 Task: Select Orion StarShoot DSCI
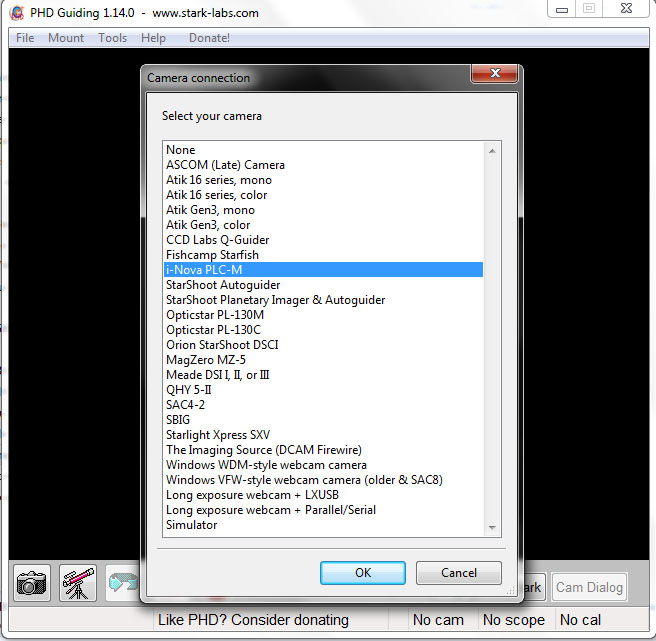tap(323, 345)
